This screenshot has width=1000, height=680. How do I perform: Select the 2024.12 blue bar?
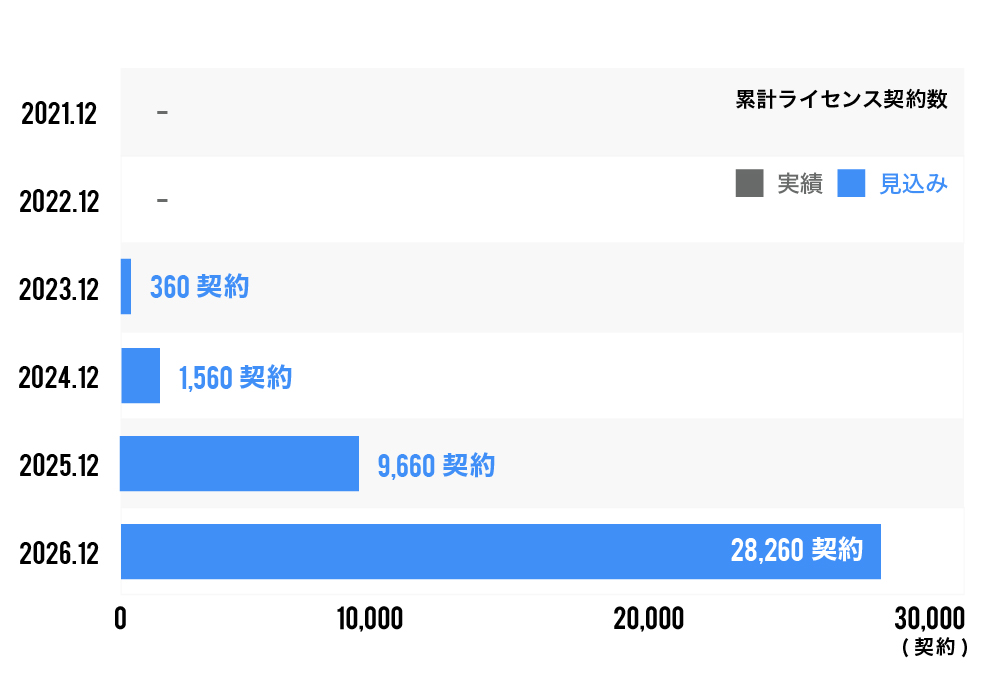141,376
